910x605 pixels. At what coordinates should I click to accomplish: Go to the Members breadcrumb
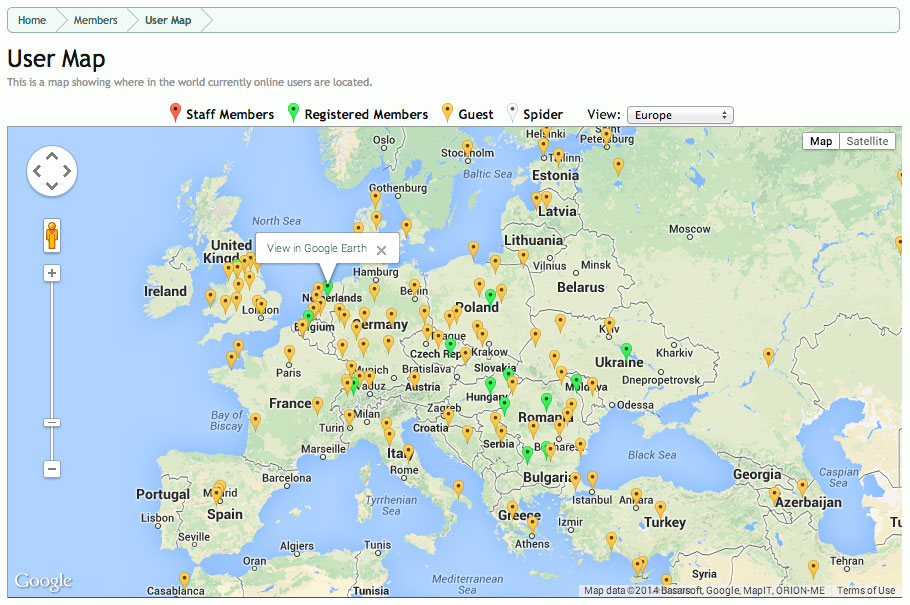click(x=95, y=20)
